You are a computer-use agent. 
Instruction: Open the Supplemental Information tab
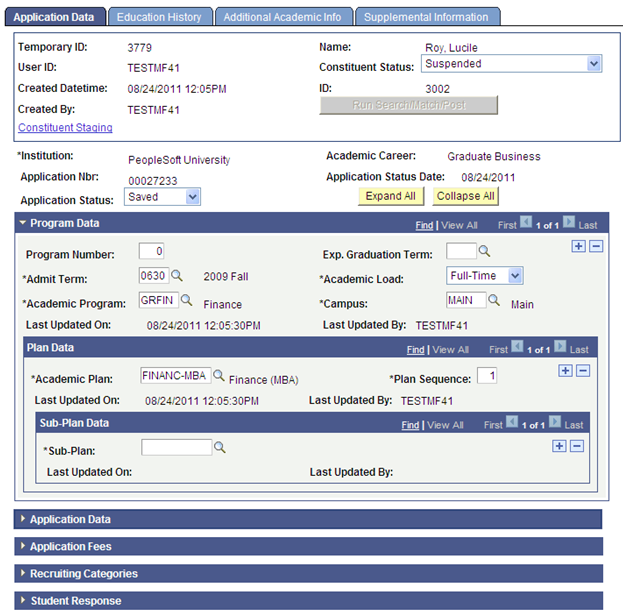[427, 17]
